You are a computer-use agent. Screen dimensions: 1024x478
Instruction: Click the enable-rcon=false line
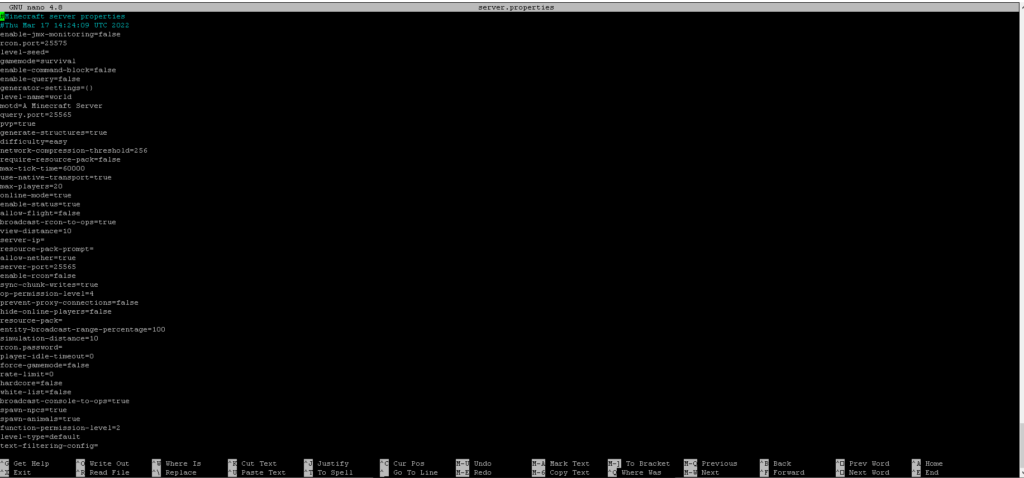pos(38,276)
